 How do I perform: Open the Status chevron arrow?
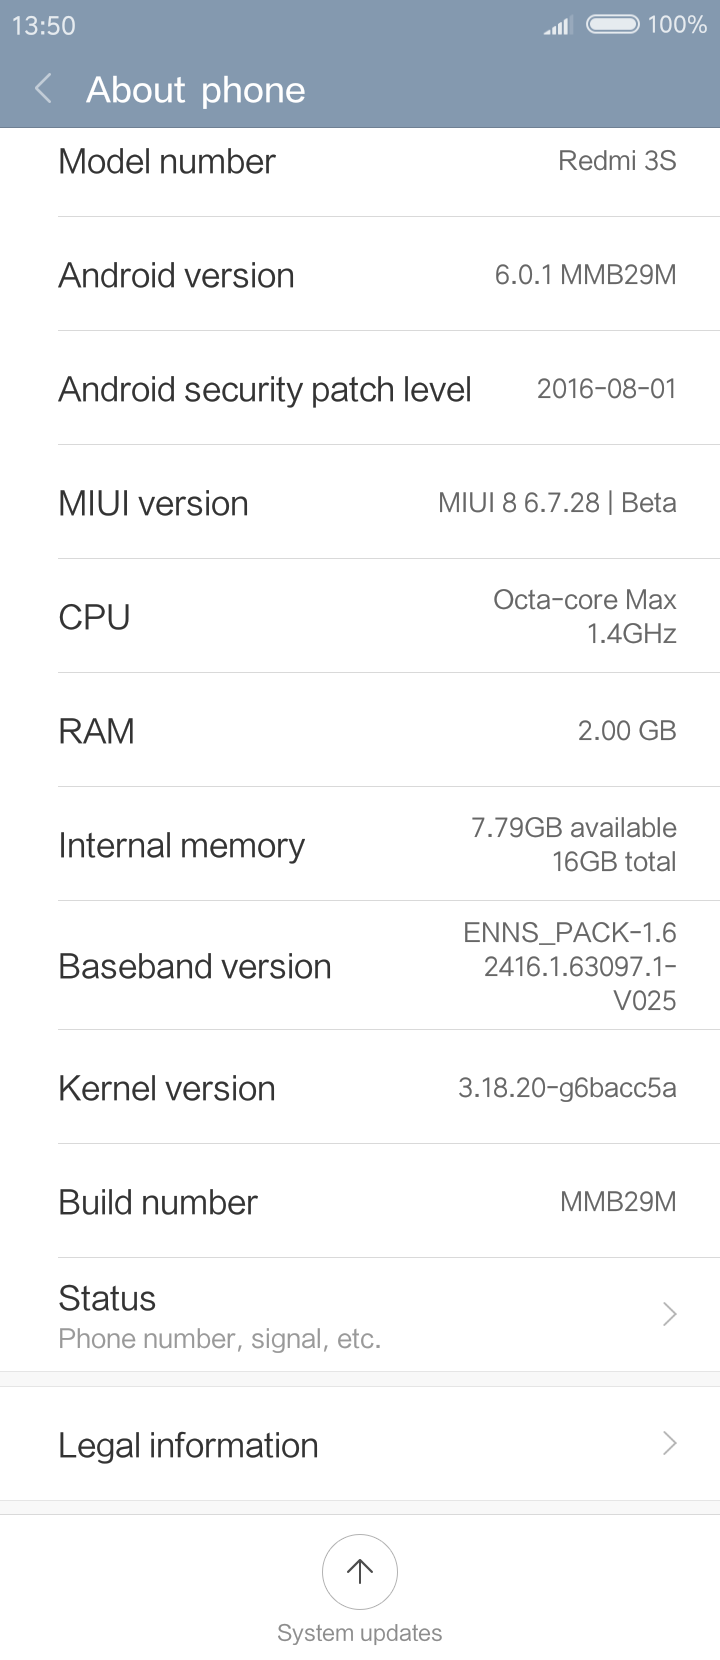(670, 1314)
